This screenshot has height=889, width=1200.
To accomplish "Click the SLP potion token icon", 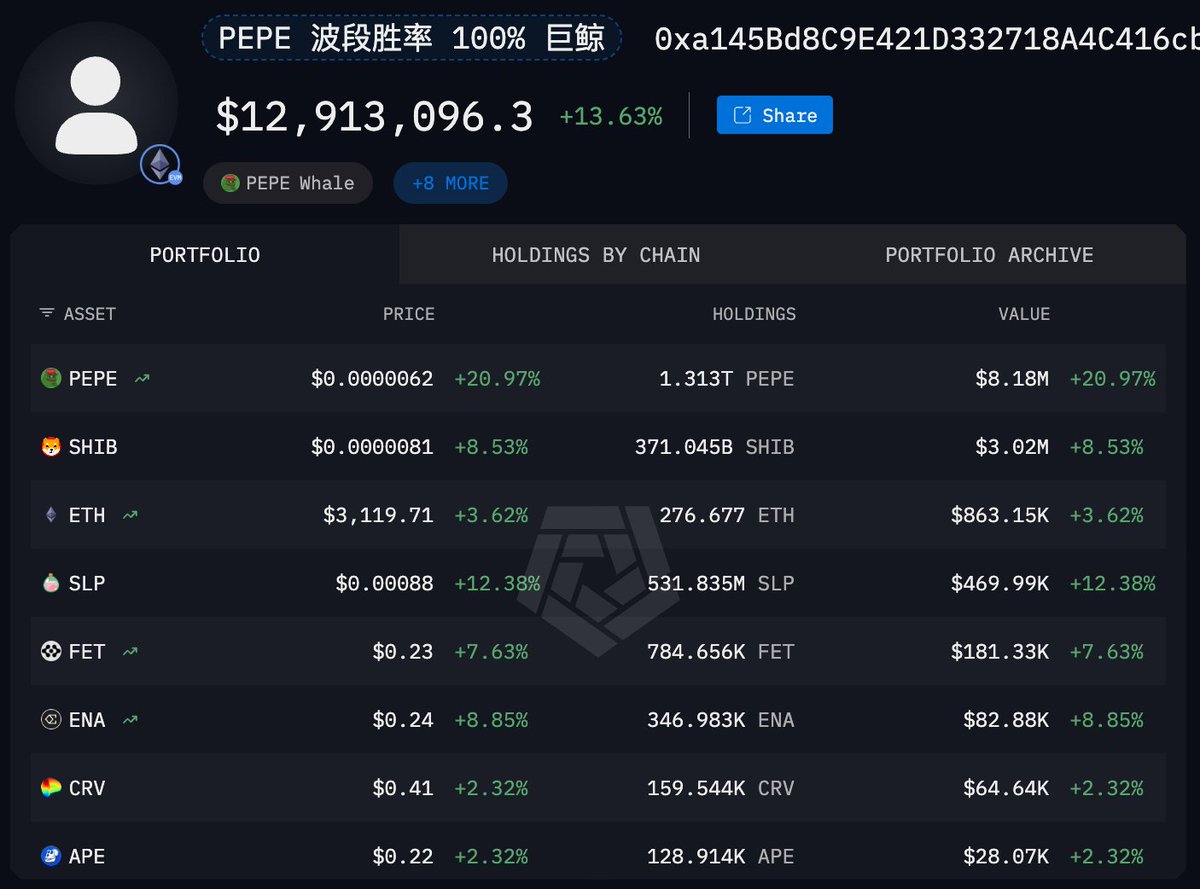I will (51, 583).
